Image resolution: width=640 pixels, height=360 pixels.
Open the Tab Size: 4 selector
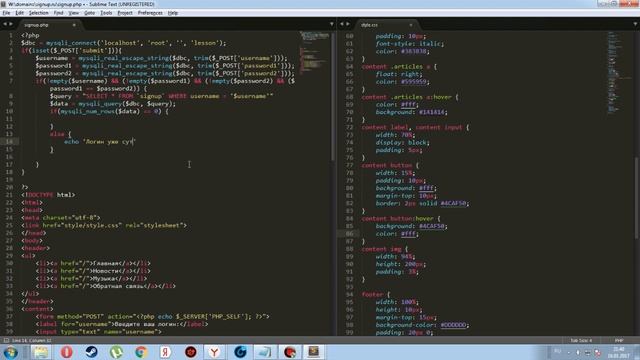tap(581, 340)
